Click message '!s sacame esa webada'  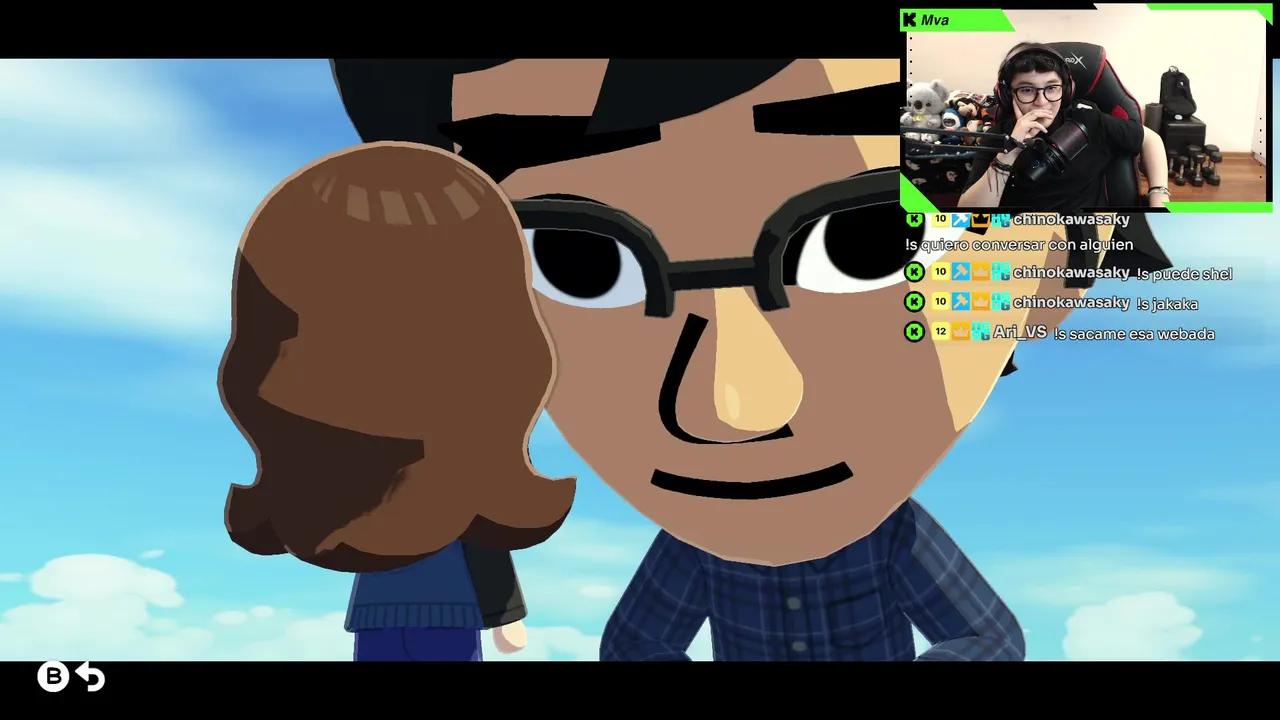(1134, 333)
